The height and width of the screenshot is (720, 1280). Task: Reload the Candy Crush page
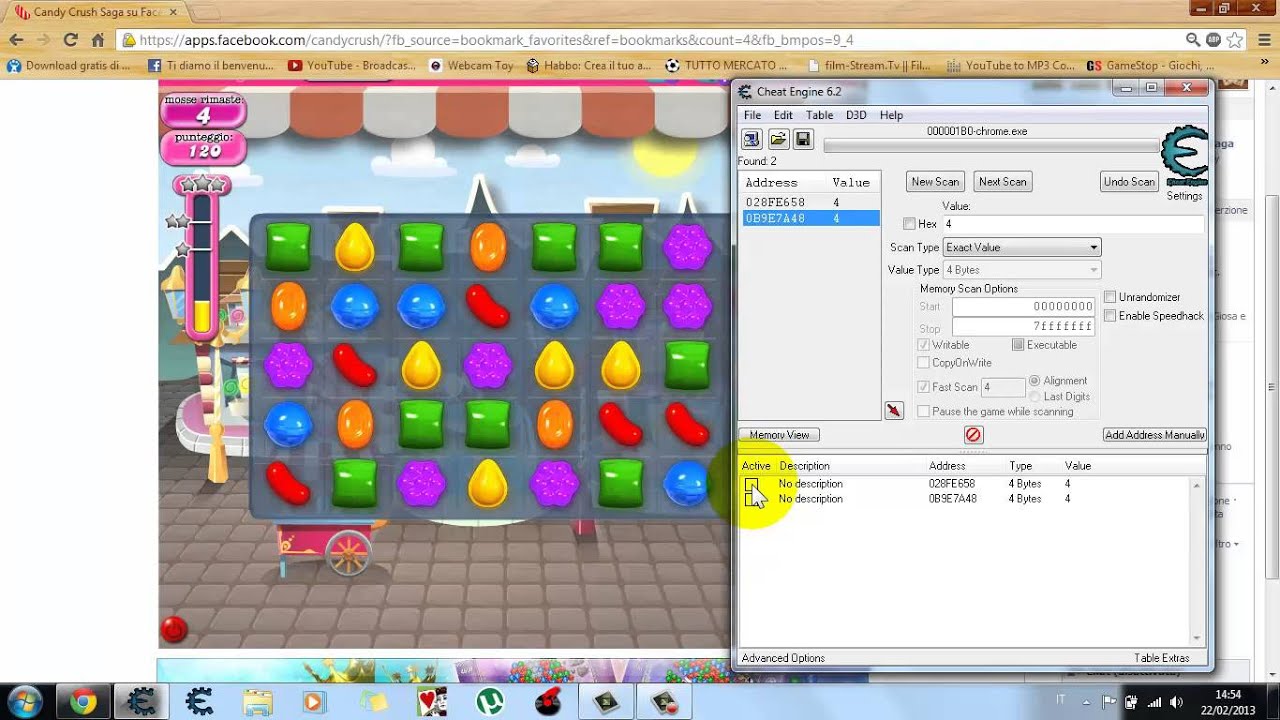pyautogui.click(x=70, y=40)
